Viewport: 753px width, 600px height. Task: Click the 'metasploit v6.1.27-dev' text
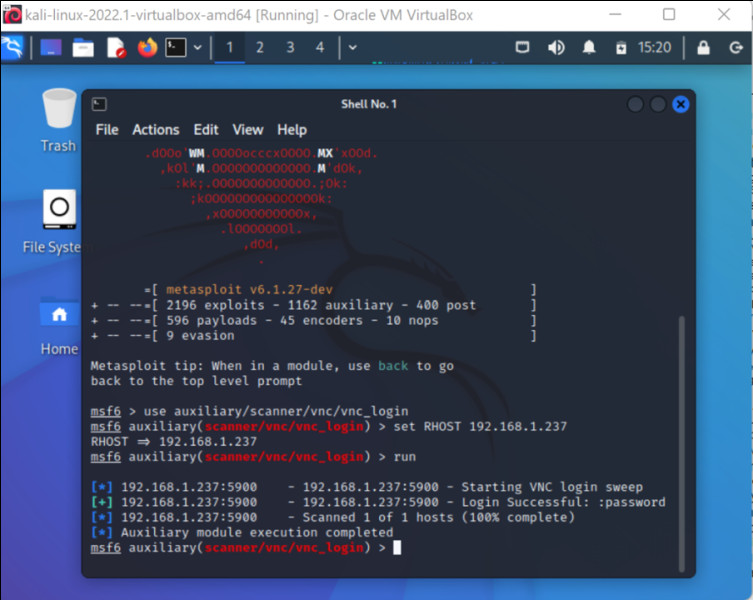point(249,290)
